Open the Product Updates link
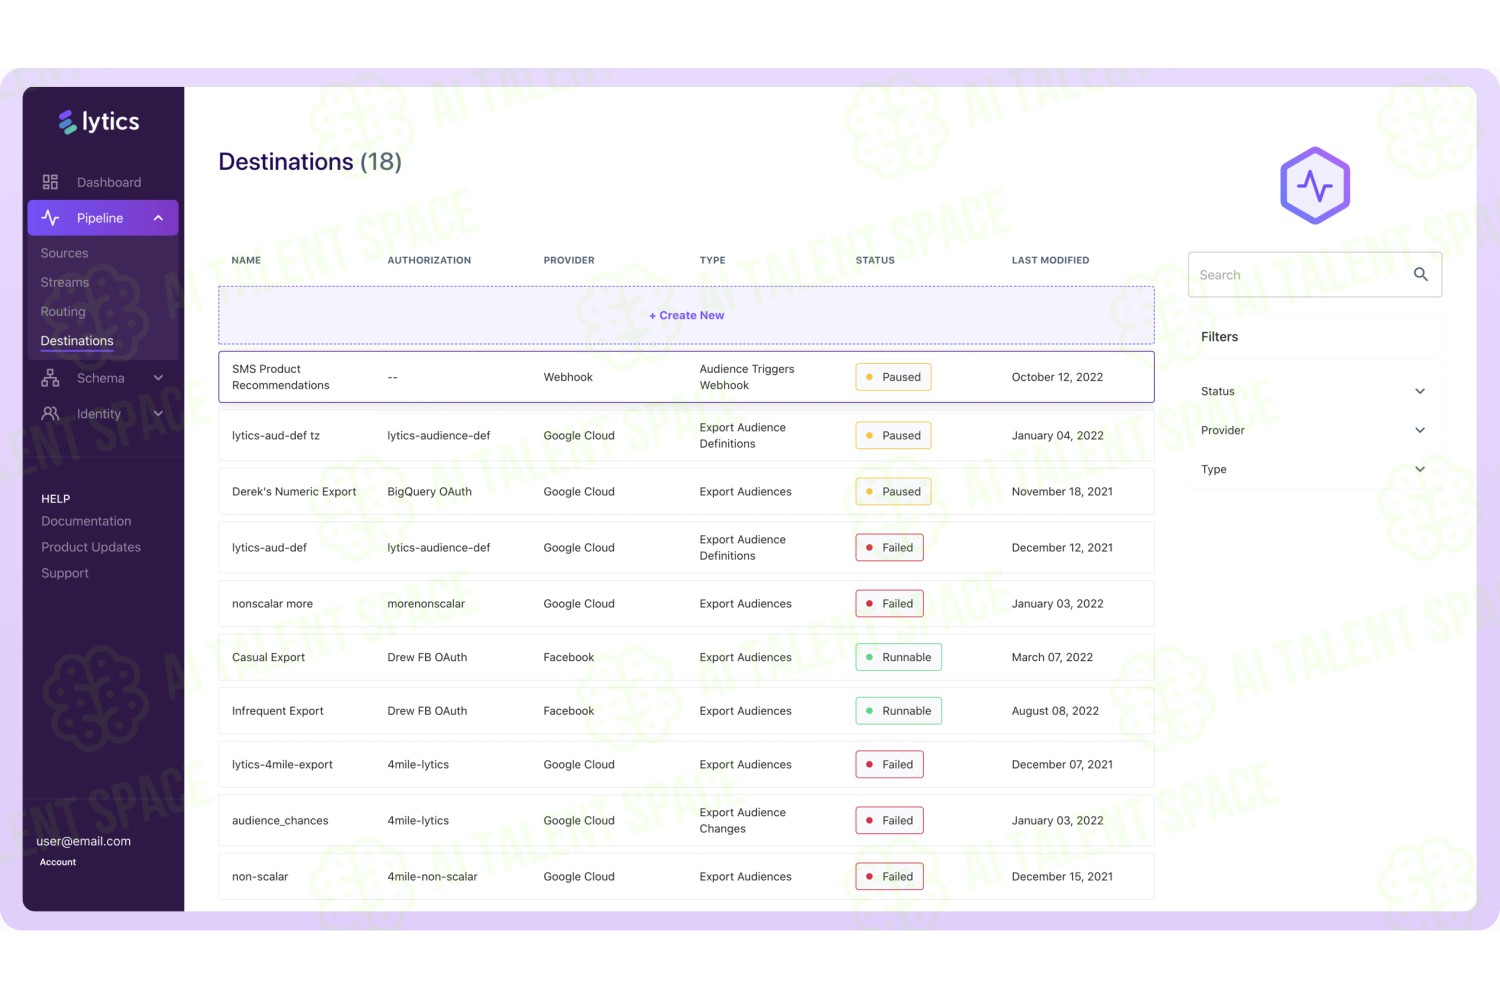This screenshot has width=1500, height=1000. pyautogui.click(x=91, y=547)
